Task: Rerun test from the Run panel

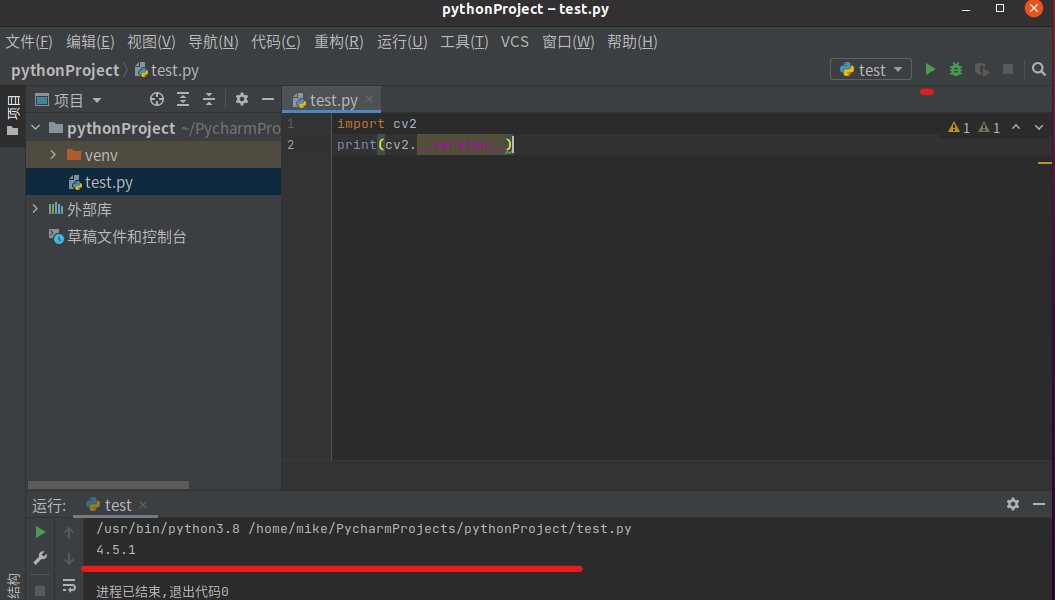Action: [x=40, y=532]
